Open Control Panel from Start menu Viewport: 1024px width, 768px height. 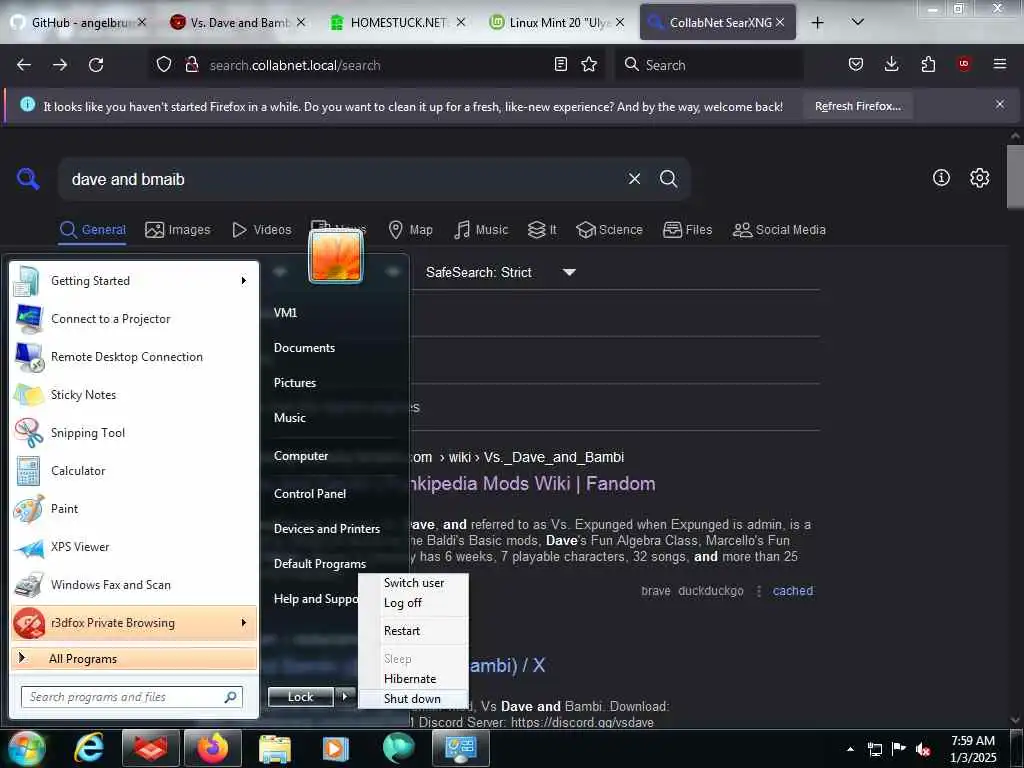pos(310,494)
